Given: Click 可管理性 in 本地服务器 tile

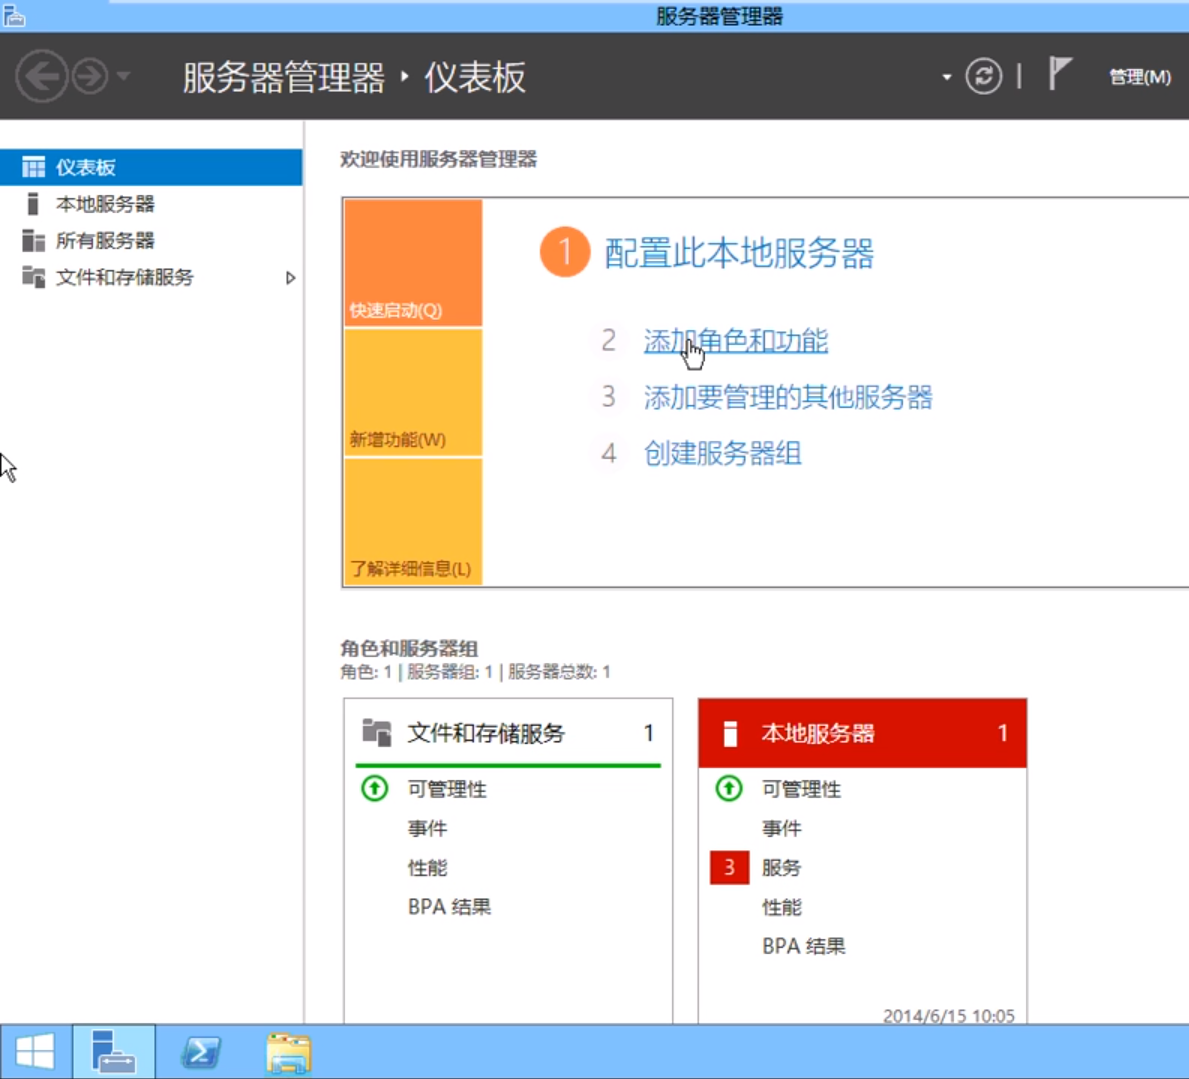Looking at the screenshot, I should tap(802, 789).
